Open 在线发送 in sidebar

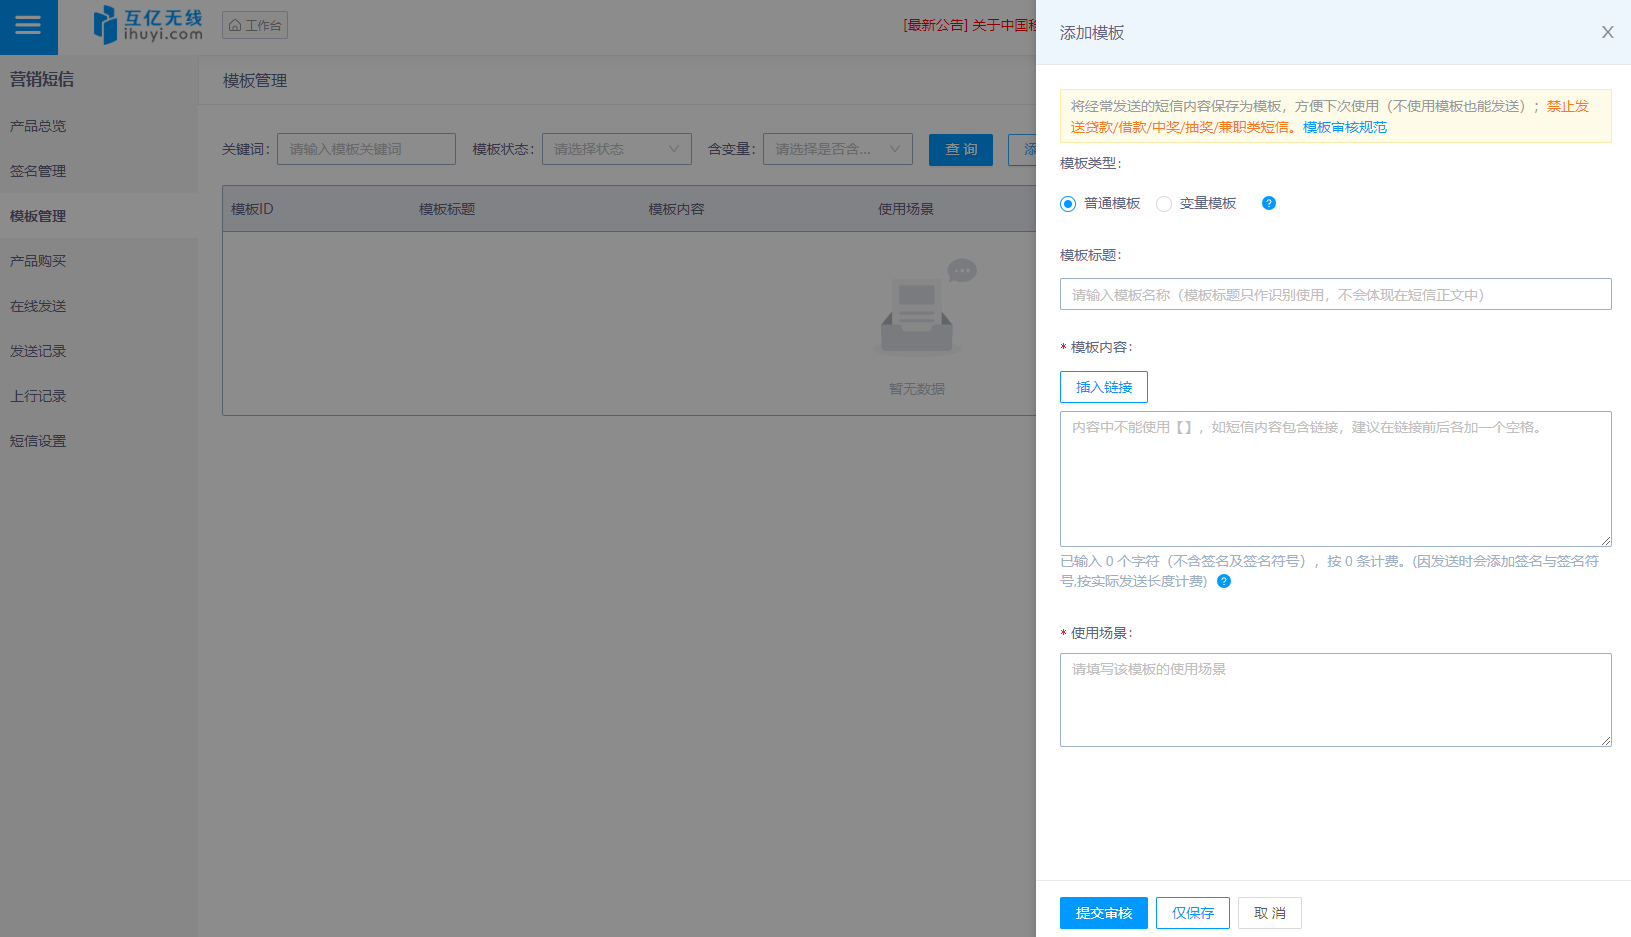pos(38,306)
